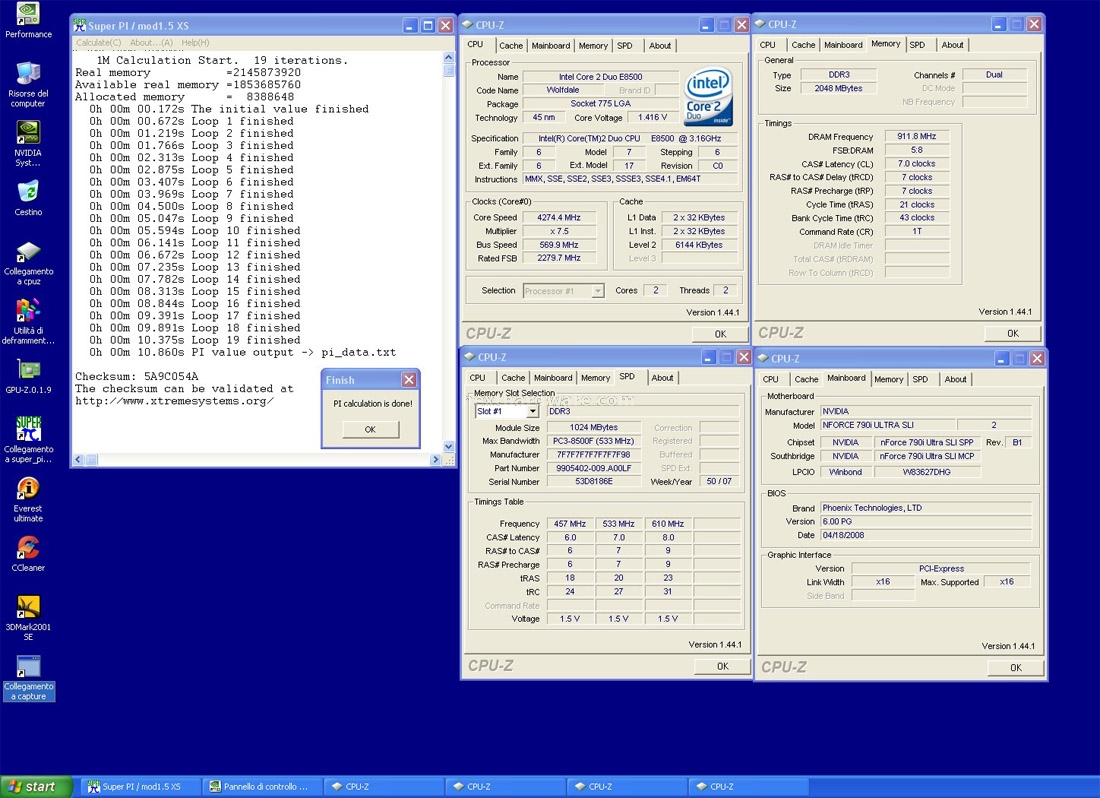The width and height of the screenshot is (1100, 798).
Task: Click the 'NFORCE 790i ULTRA SLI' model field
Action: (x=888, y=425)
